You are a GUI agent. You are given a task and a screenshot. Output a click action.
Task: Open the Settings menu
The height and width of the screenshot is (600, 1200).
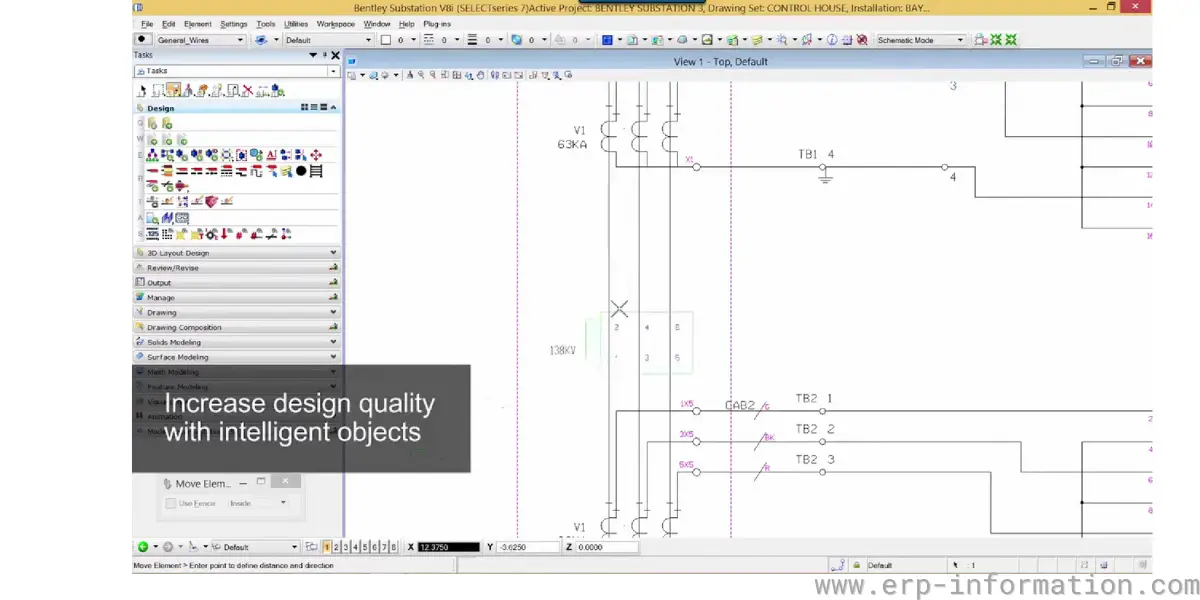pyautogui.click(x=234, y=23)
